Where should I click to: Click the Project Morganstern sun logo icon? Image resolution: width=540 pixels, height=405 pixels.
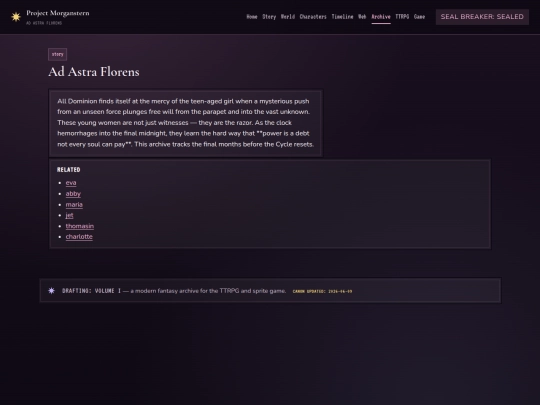point(16,17)
